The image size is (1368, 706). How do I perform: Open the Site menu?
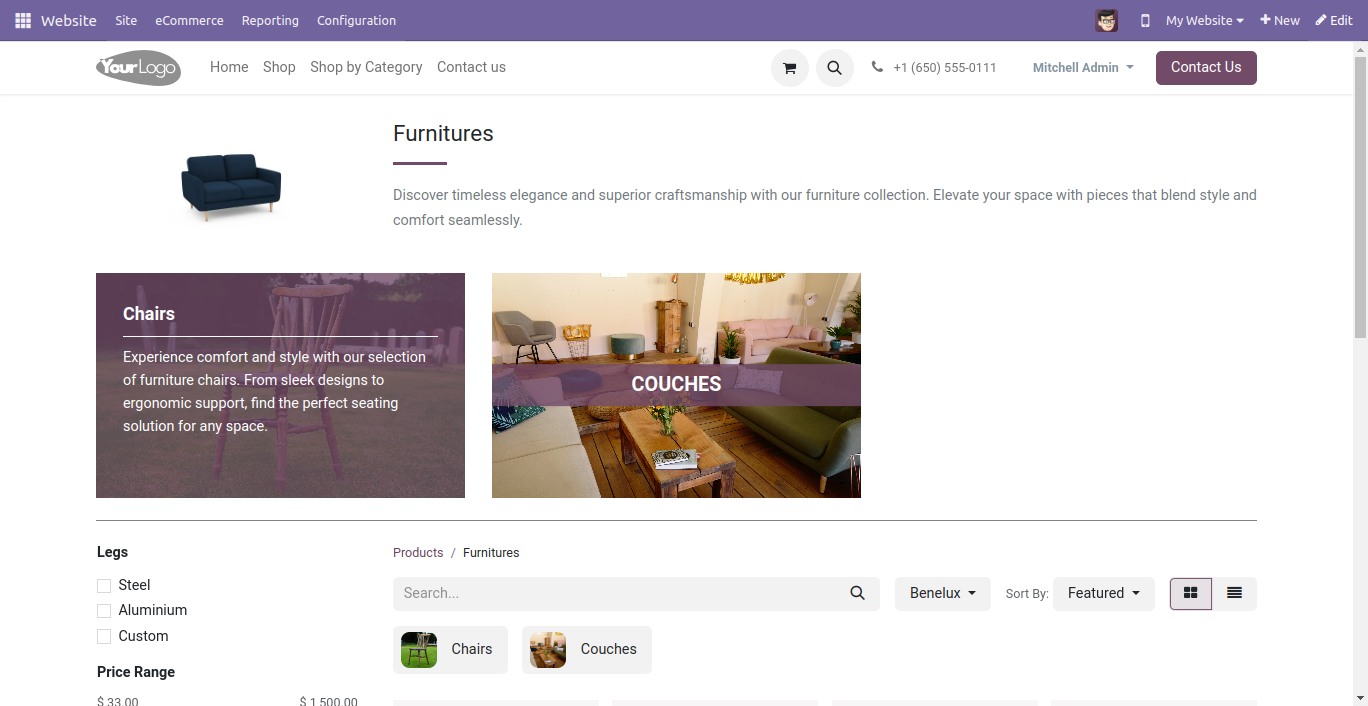126,20
